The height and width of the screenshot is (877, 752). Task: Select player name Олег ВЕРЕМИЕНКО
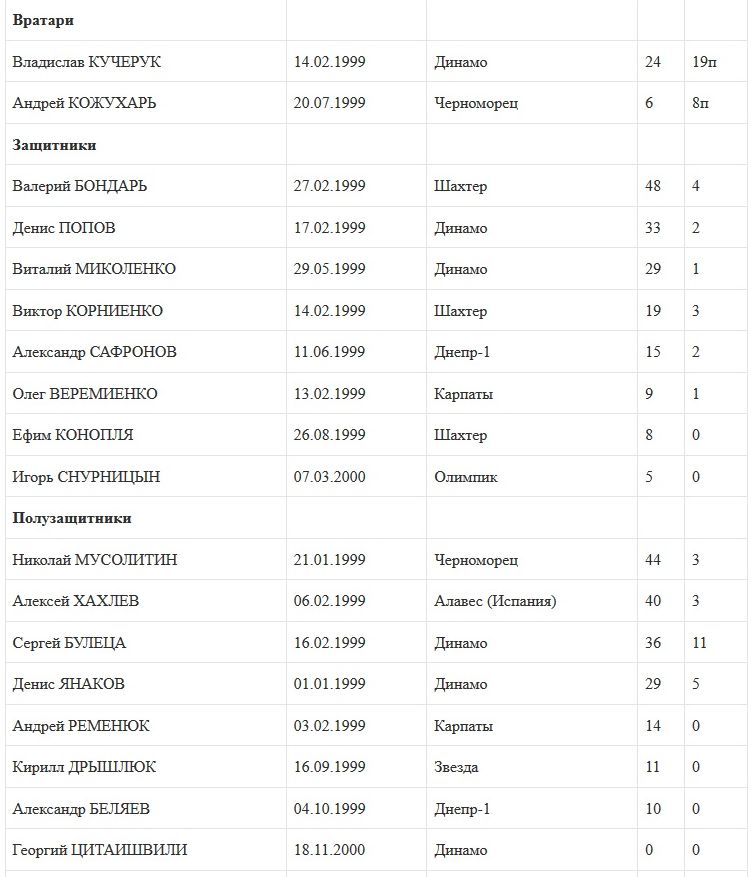pyautogui.click(x=85, y=394)
